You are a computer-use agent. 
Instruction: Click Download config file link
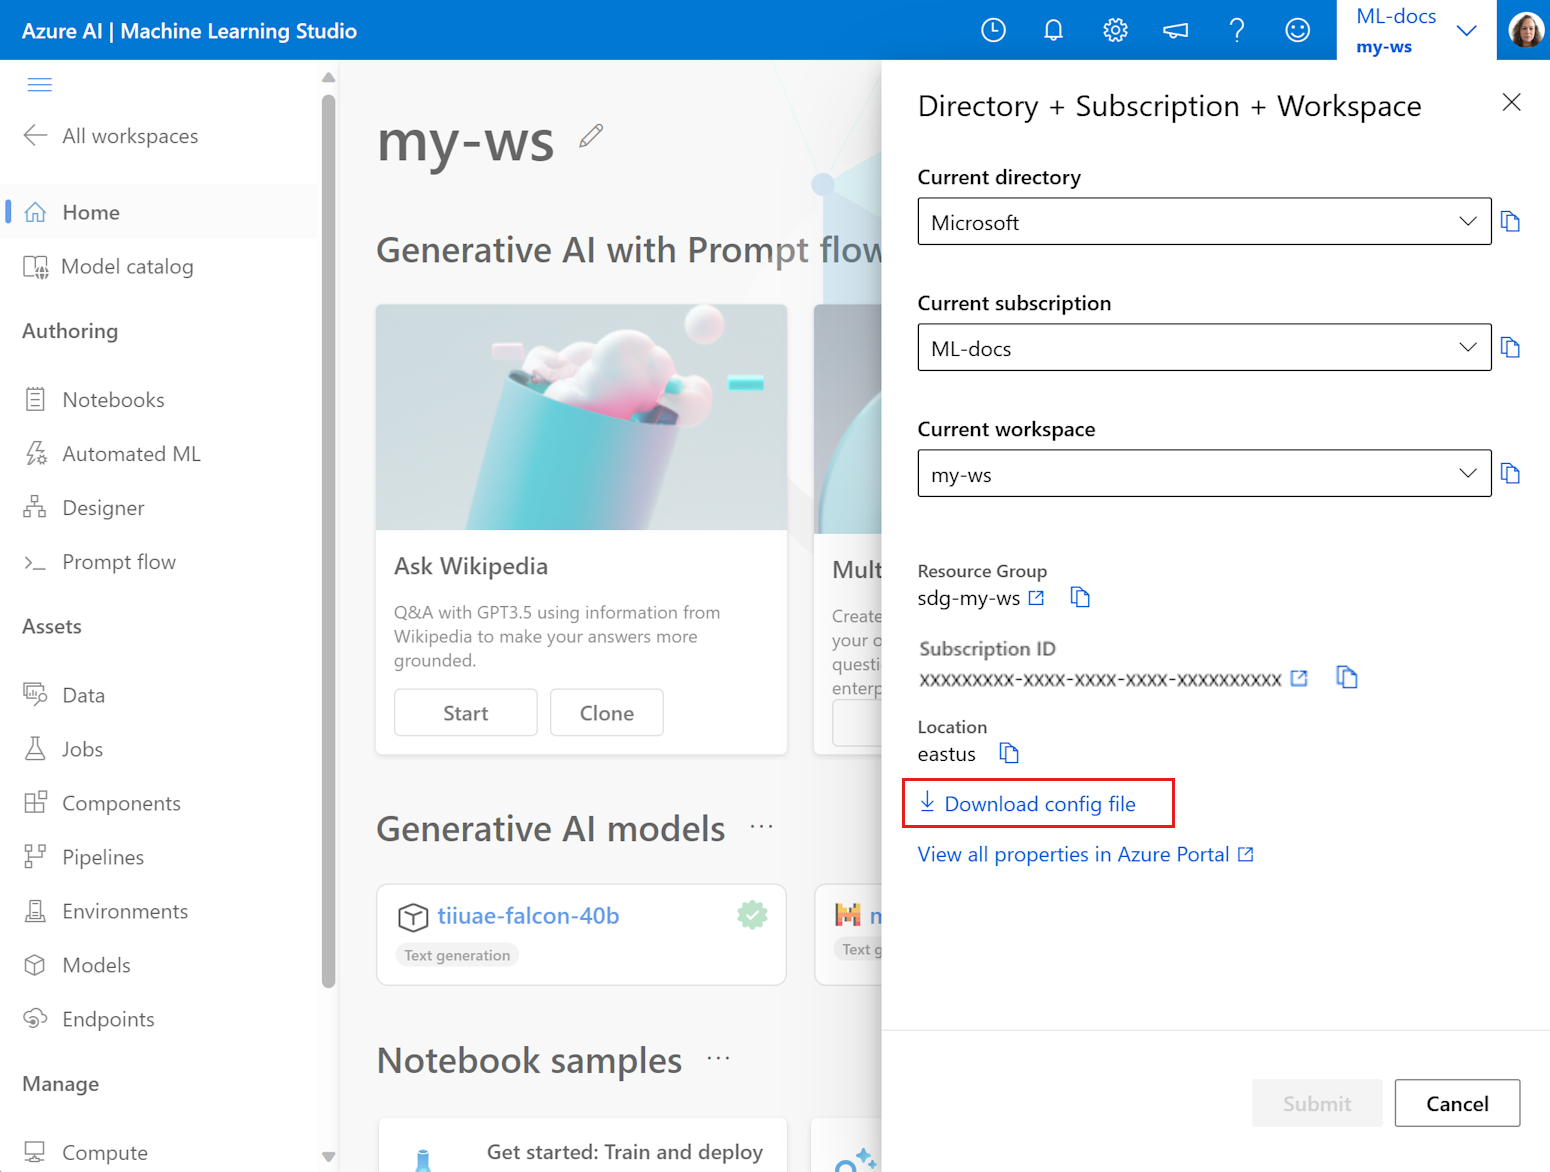click(x=1039, y=804)
